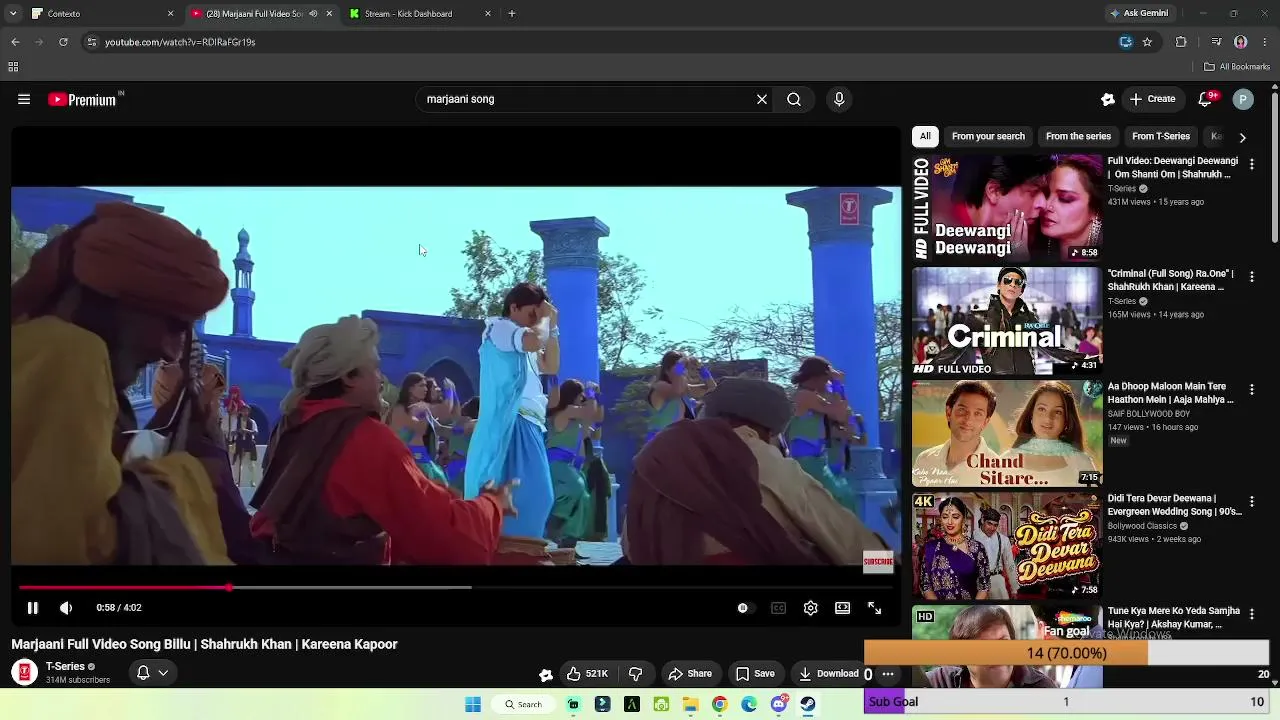Viewport: 1280px width, 720px height.
Task: Switch to the Contexto tab
Action: click(102, 14)
